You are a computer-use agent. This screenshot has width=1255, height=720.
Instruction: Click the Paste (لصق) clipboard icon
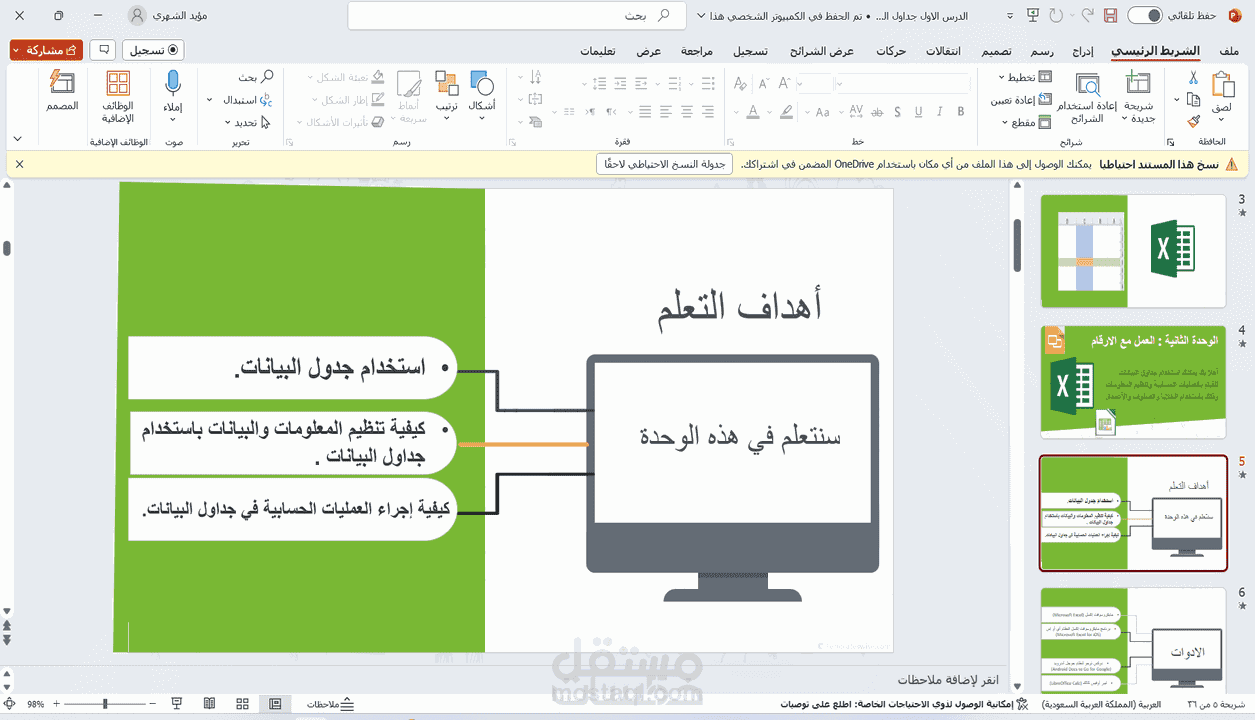click(1222, 84)
